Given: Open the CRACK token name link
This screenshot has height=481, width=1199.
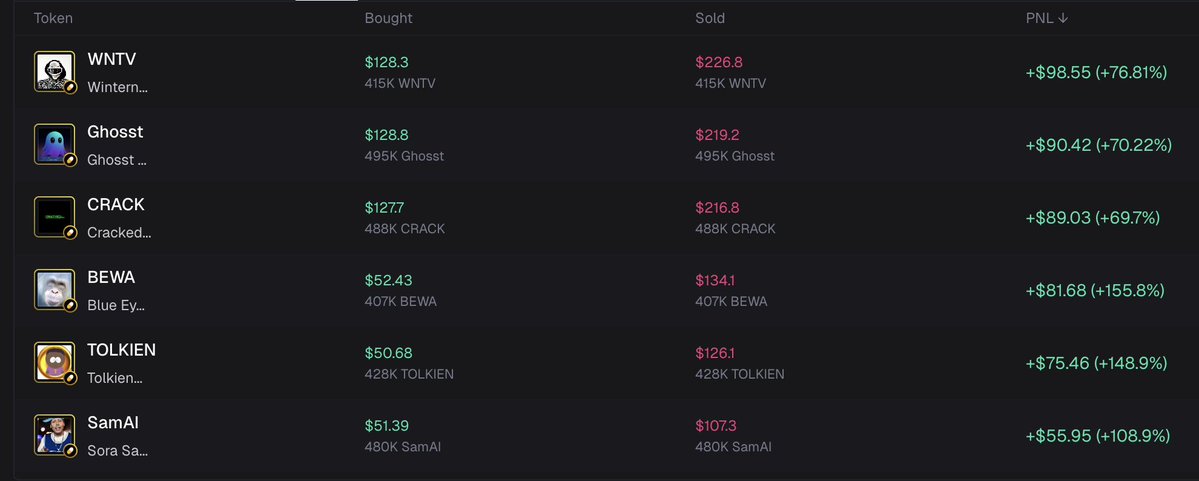Looking at the screenshot, I should 116,205.
